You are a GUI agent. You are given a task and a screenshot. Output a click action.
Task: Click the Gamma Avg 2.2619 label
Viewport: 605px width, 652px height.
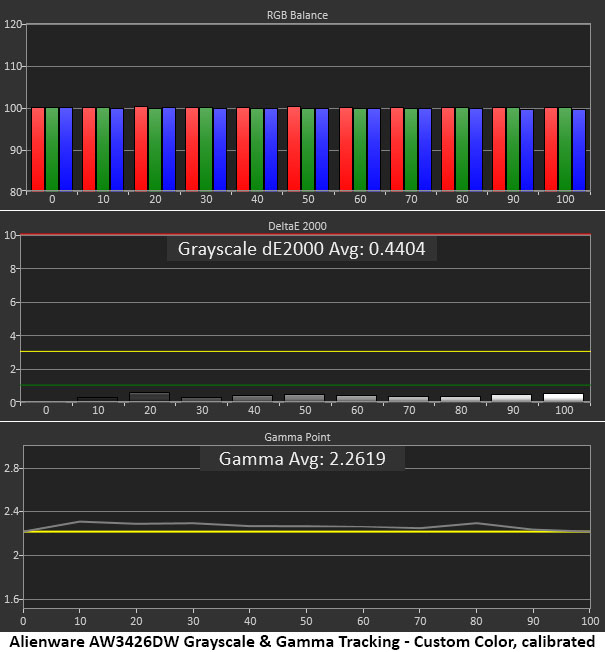click(302, 459)
